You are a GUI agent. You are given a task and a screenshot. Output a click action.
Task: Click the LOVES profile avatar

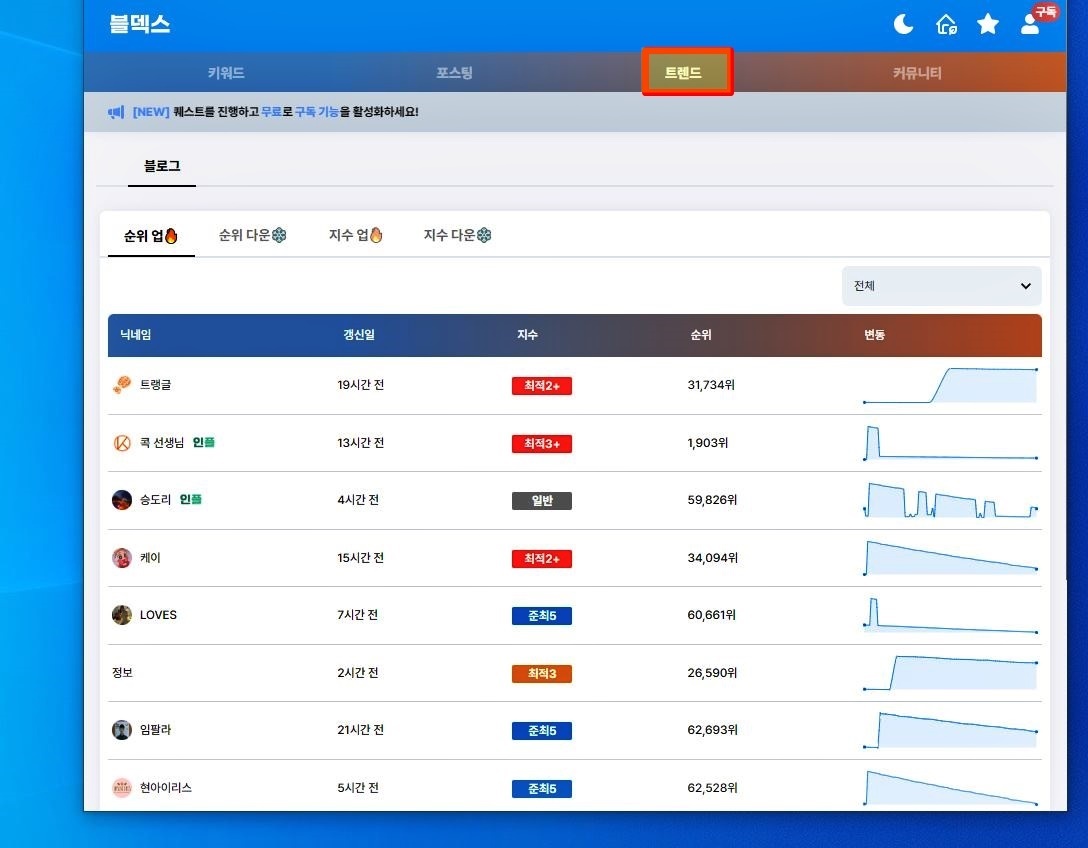pyautogui.click(x=122, y=615)
